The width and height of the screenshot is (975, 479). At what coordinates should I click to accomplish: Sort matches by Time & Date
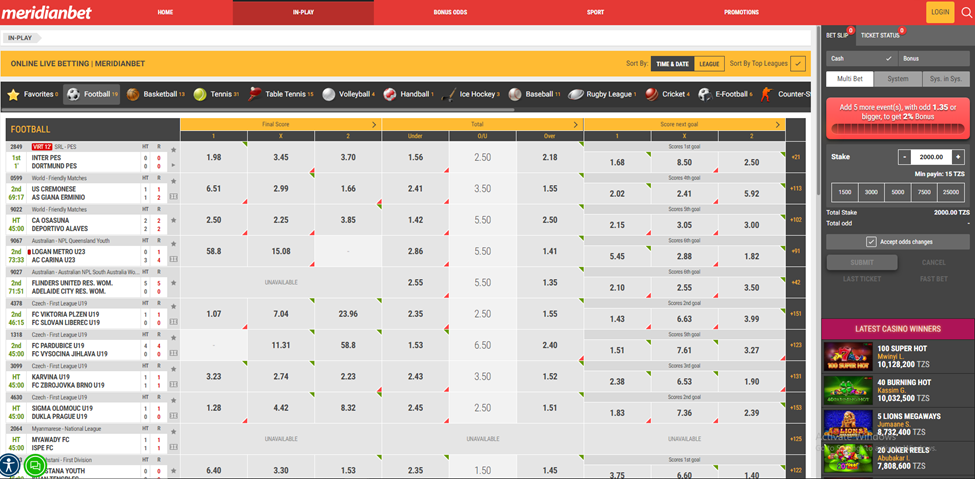[672, 63]
